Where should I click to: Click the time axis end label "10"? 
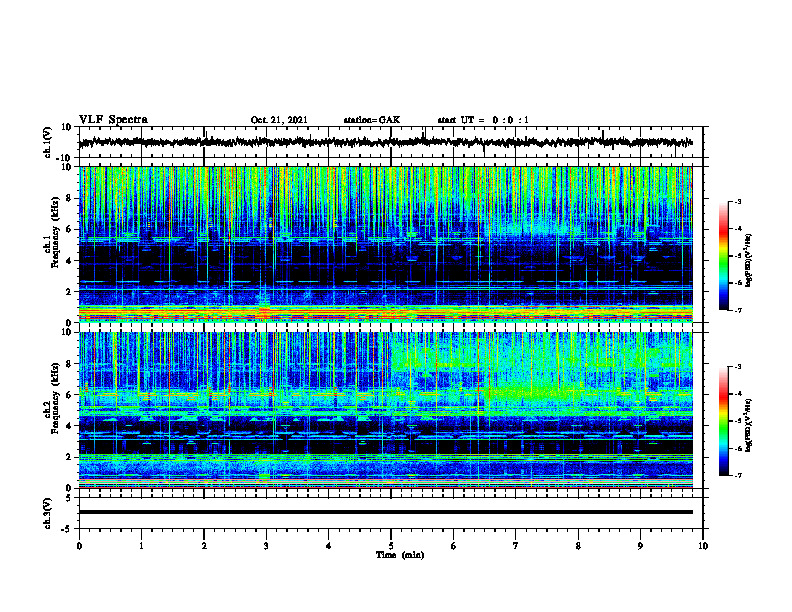pyautogui.click(x=703, y=546)
